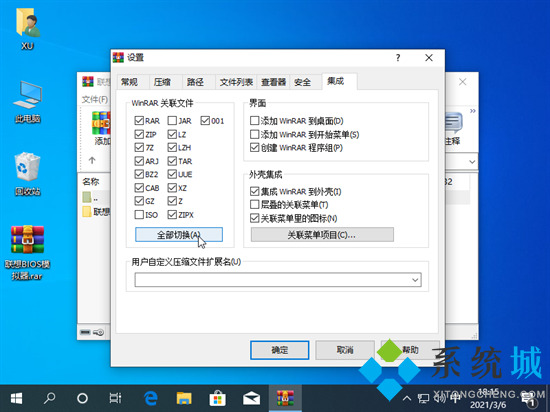Click the WinRAR logo in 设置 title bar
This screenshot has height=412, width=550.
pyautogui.click(x=118, y=58)
